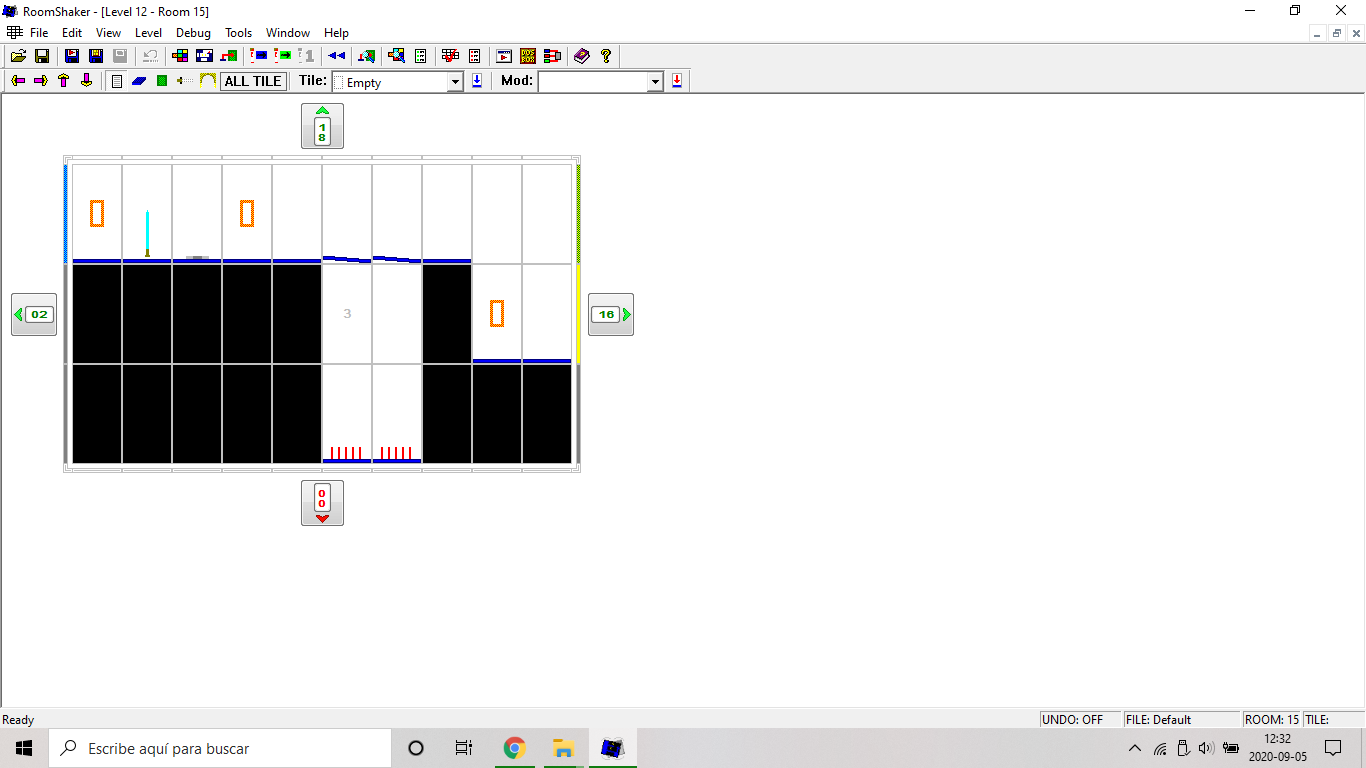
Task: Click the blue down arrow beside Tile
Action: [x=477, y=81]
